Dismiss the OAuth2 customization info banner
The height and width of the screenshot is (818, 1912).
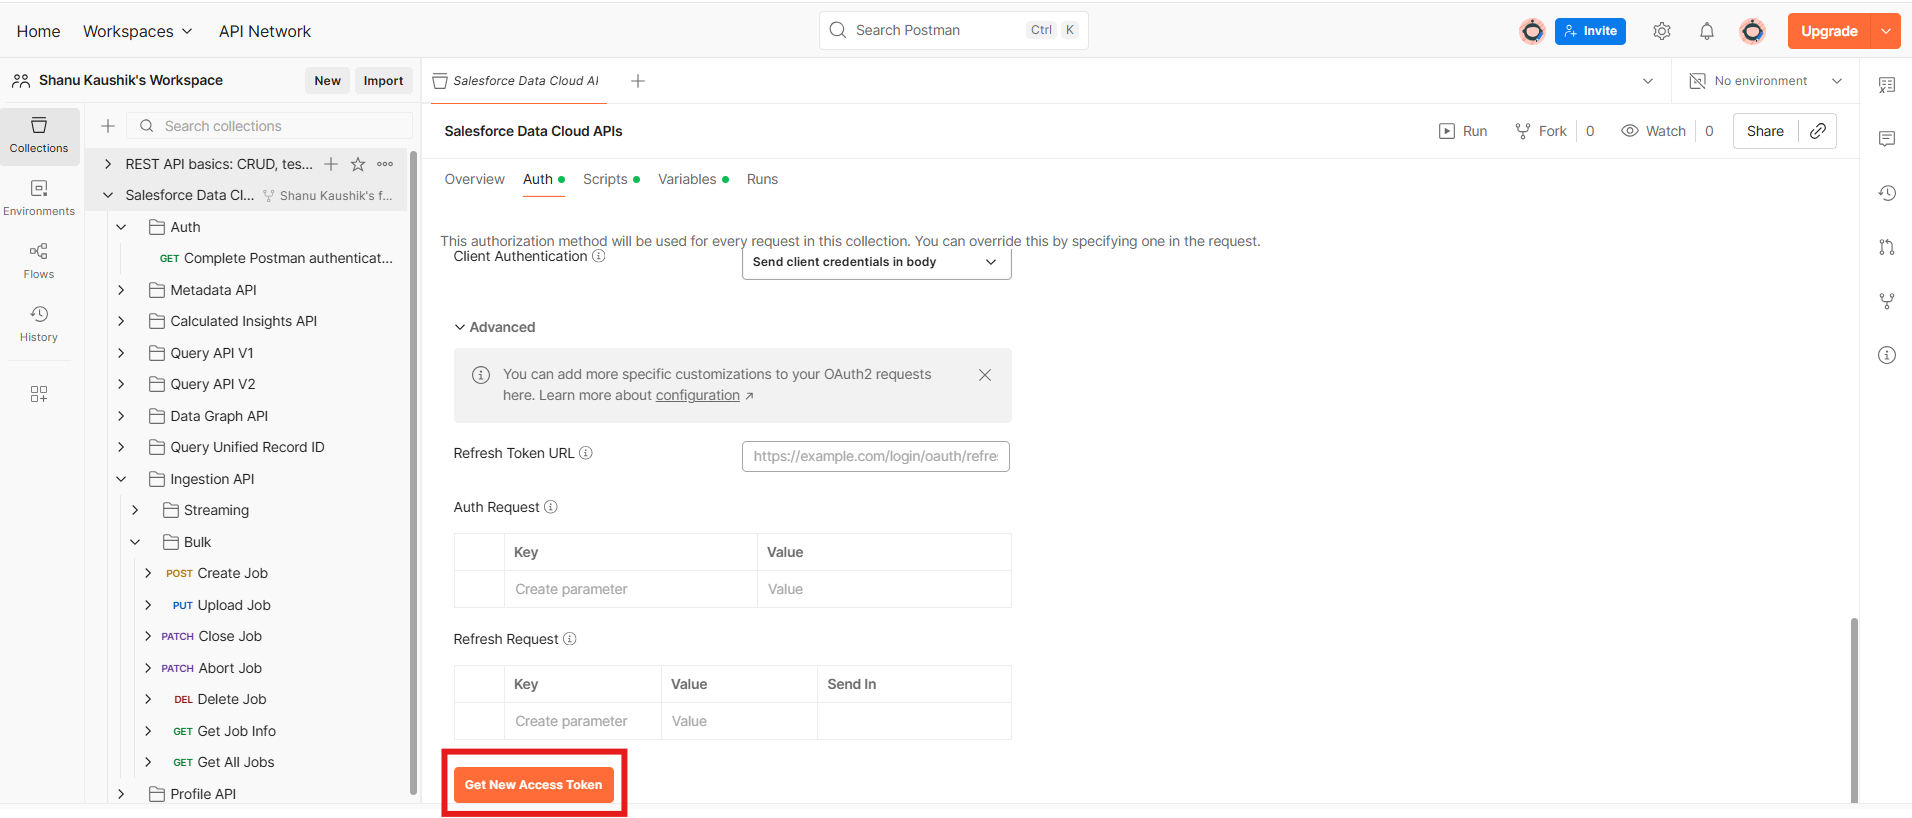coord(984,375)
